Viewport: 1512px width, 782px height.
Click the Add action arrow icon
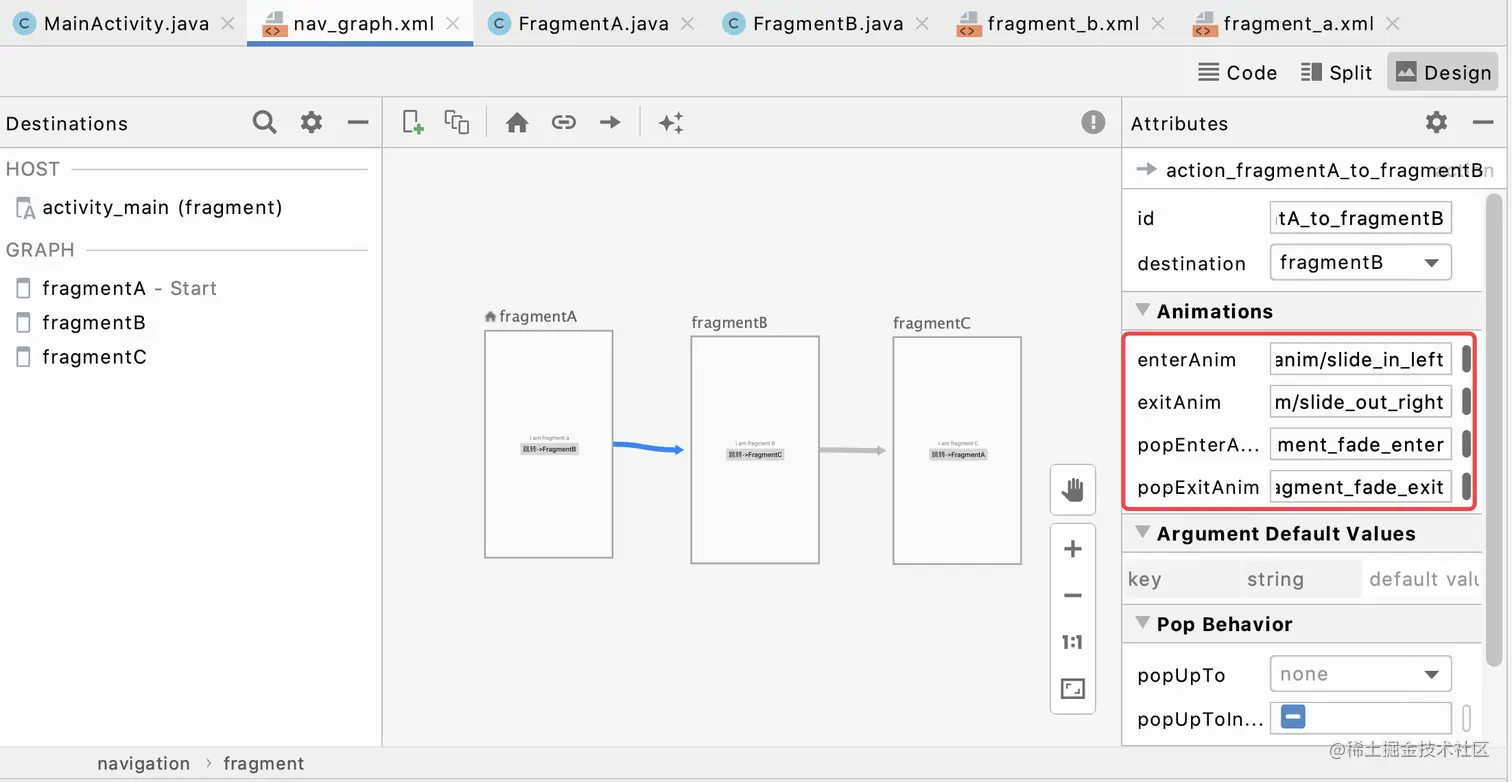coord(610,122)
